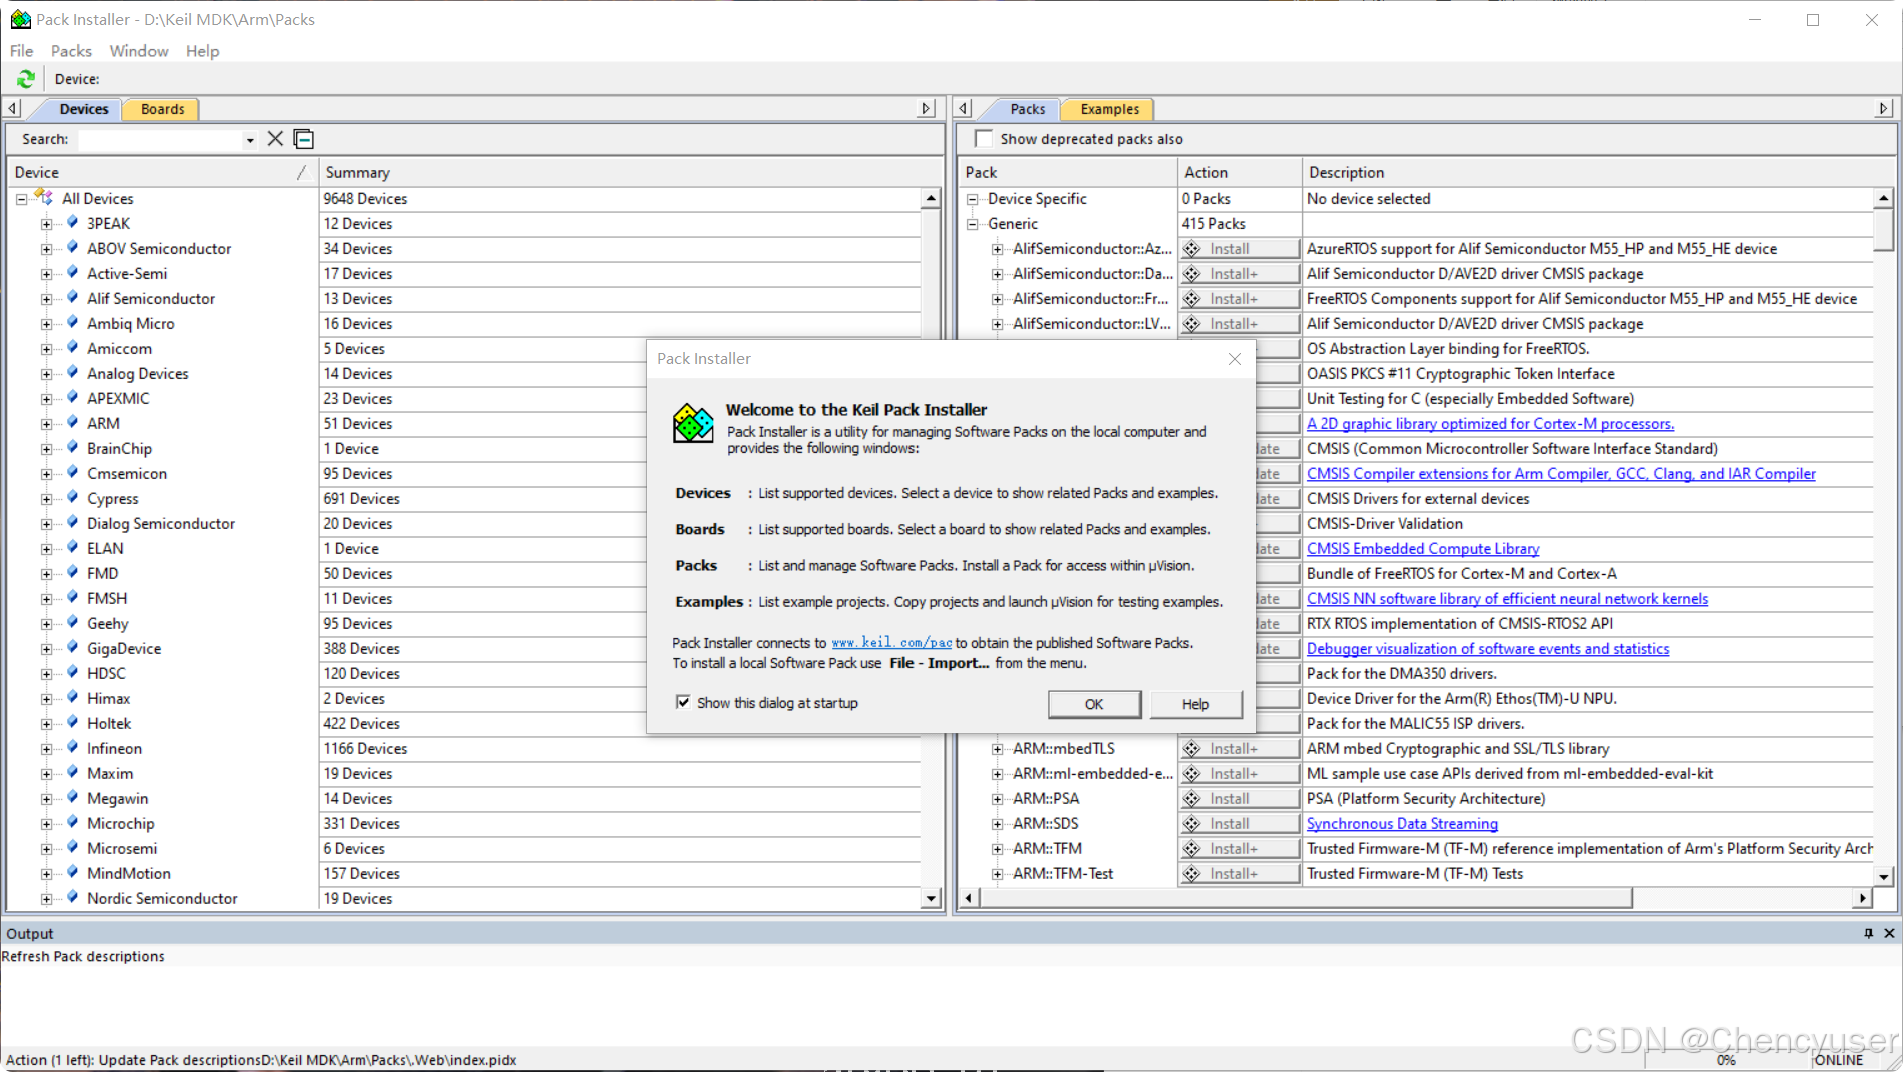Viewport: 1903px width, 1072px height.
Task: Click install icon for AlifSemiconductor::Az pack
Action: point(1192,248)
